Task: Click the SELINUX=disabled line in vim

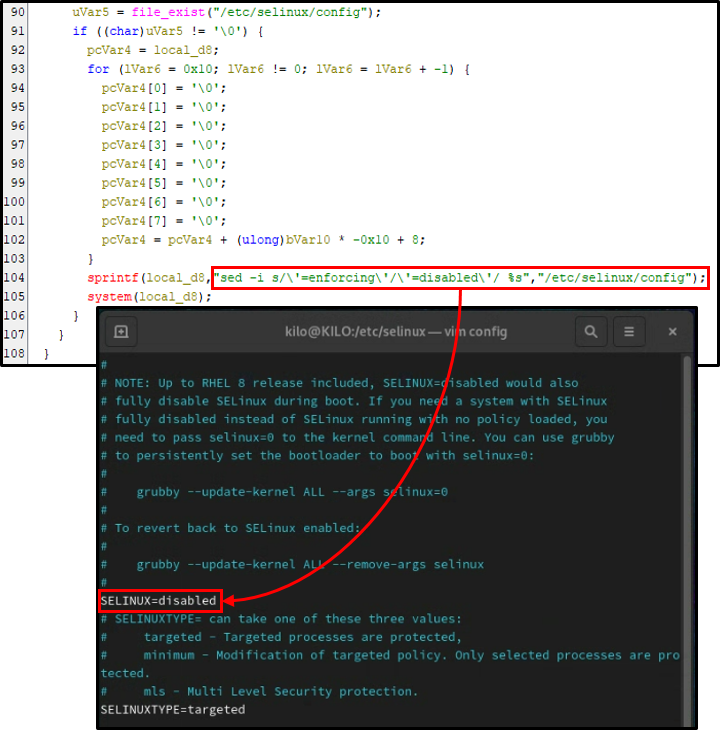Action: tap(159, 601)
